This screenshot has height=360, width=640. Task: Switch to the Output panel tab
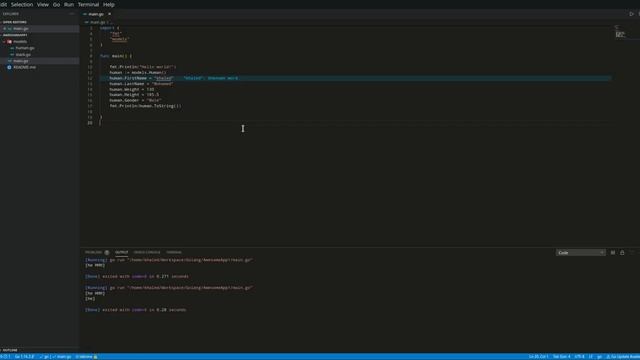(x=121, y=252)
